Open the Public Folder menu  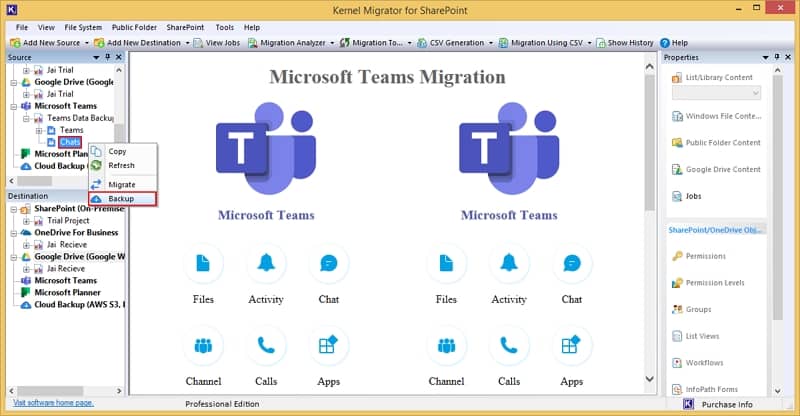coord(134,28)
